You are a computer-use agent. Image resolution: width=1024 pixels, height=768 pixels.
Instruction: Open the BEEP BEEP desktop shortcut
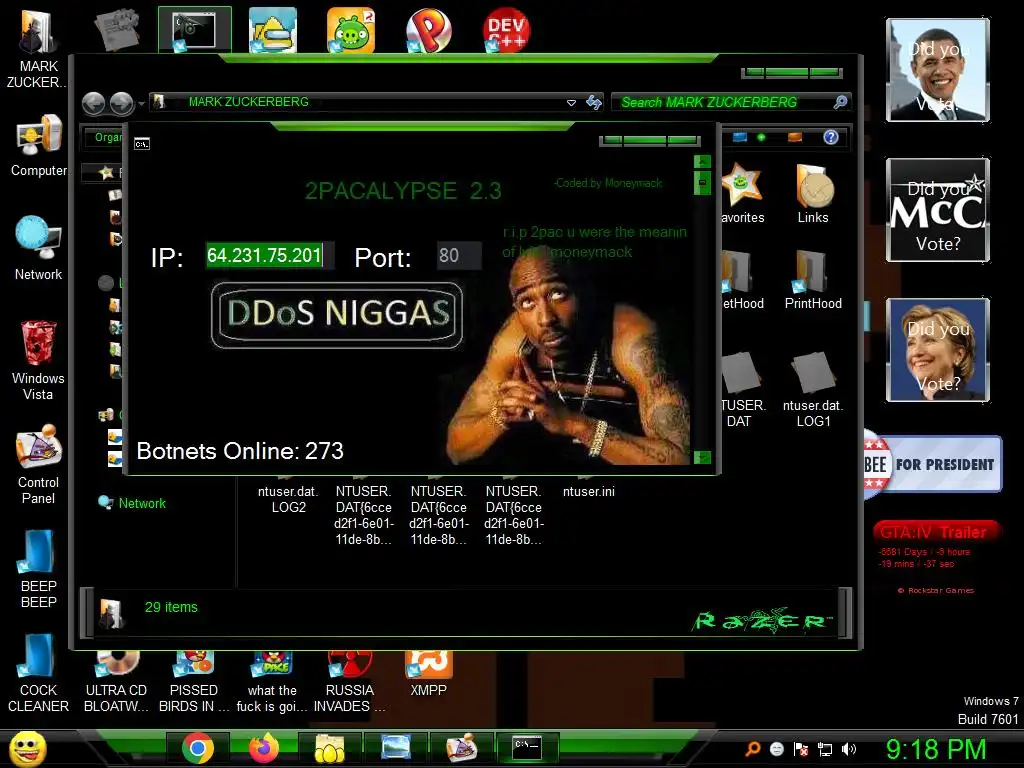point(38,568)
